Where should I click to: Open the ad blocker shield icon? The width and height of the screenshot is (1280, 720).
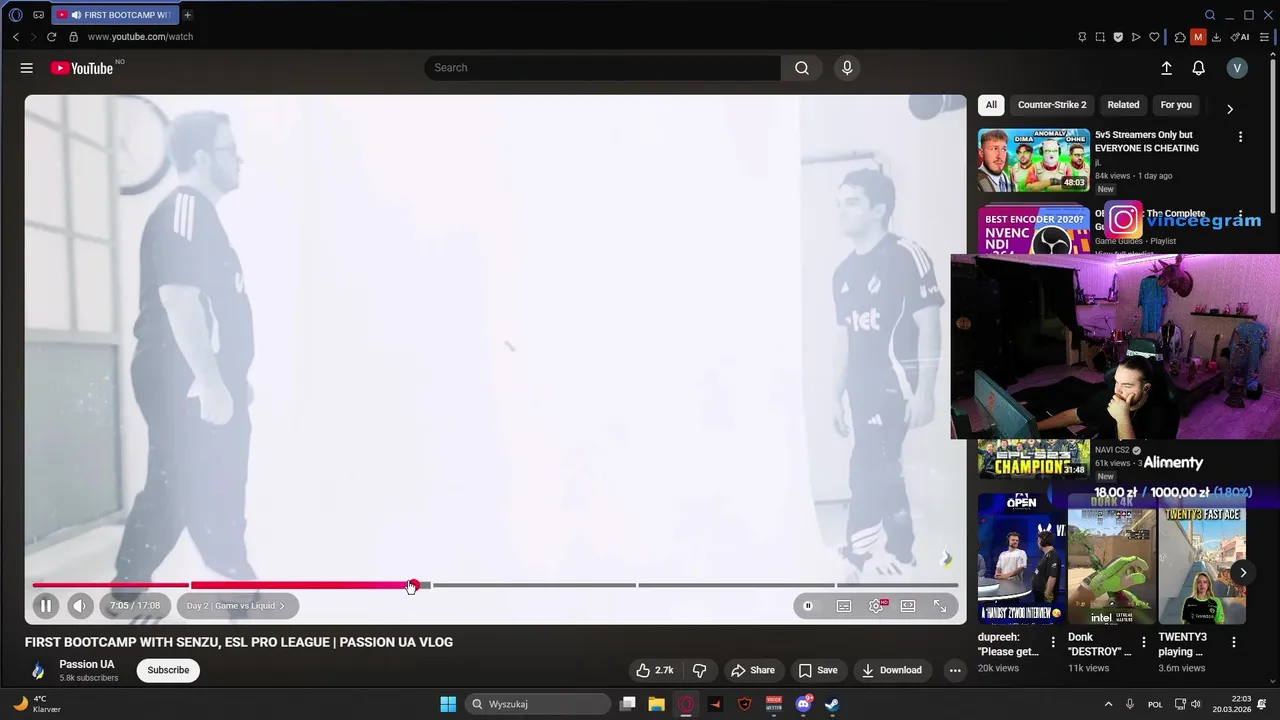pos(1118,37)
